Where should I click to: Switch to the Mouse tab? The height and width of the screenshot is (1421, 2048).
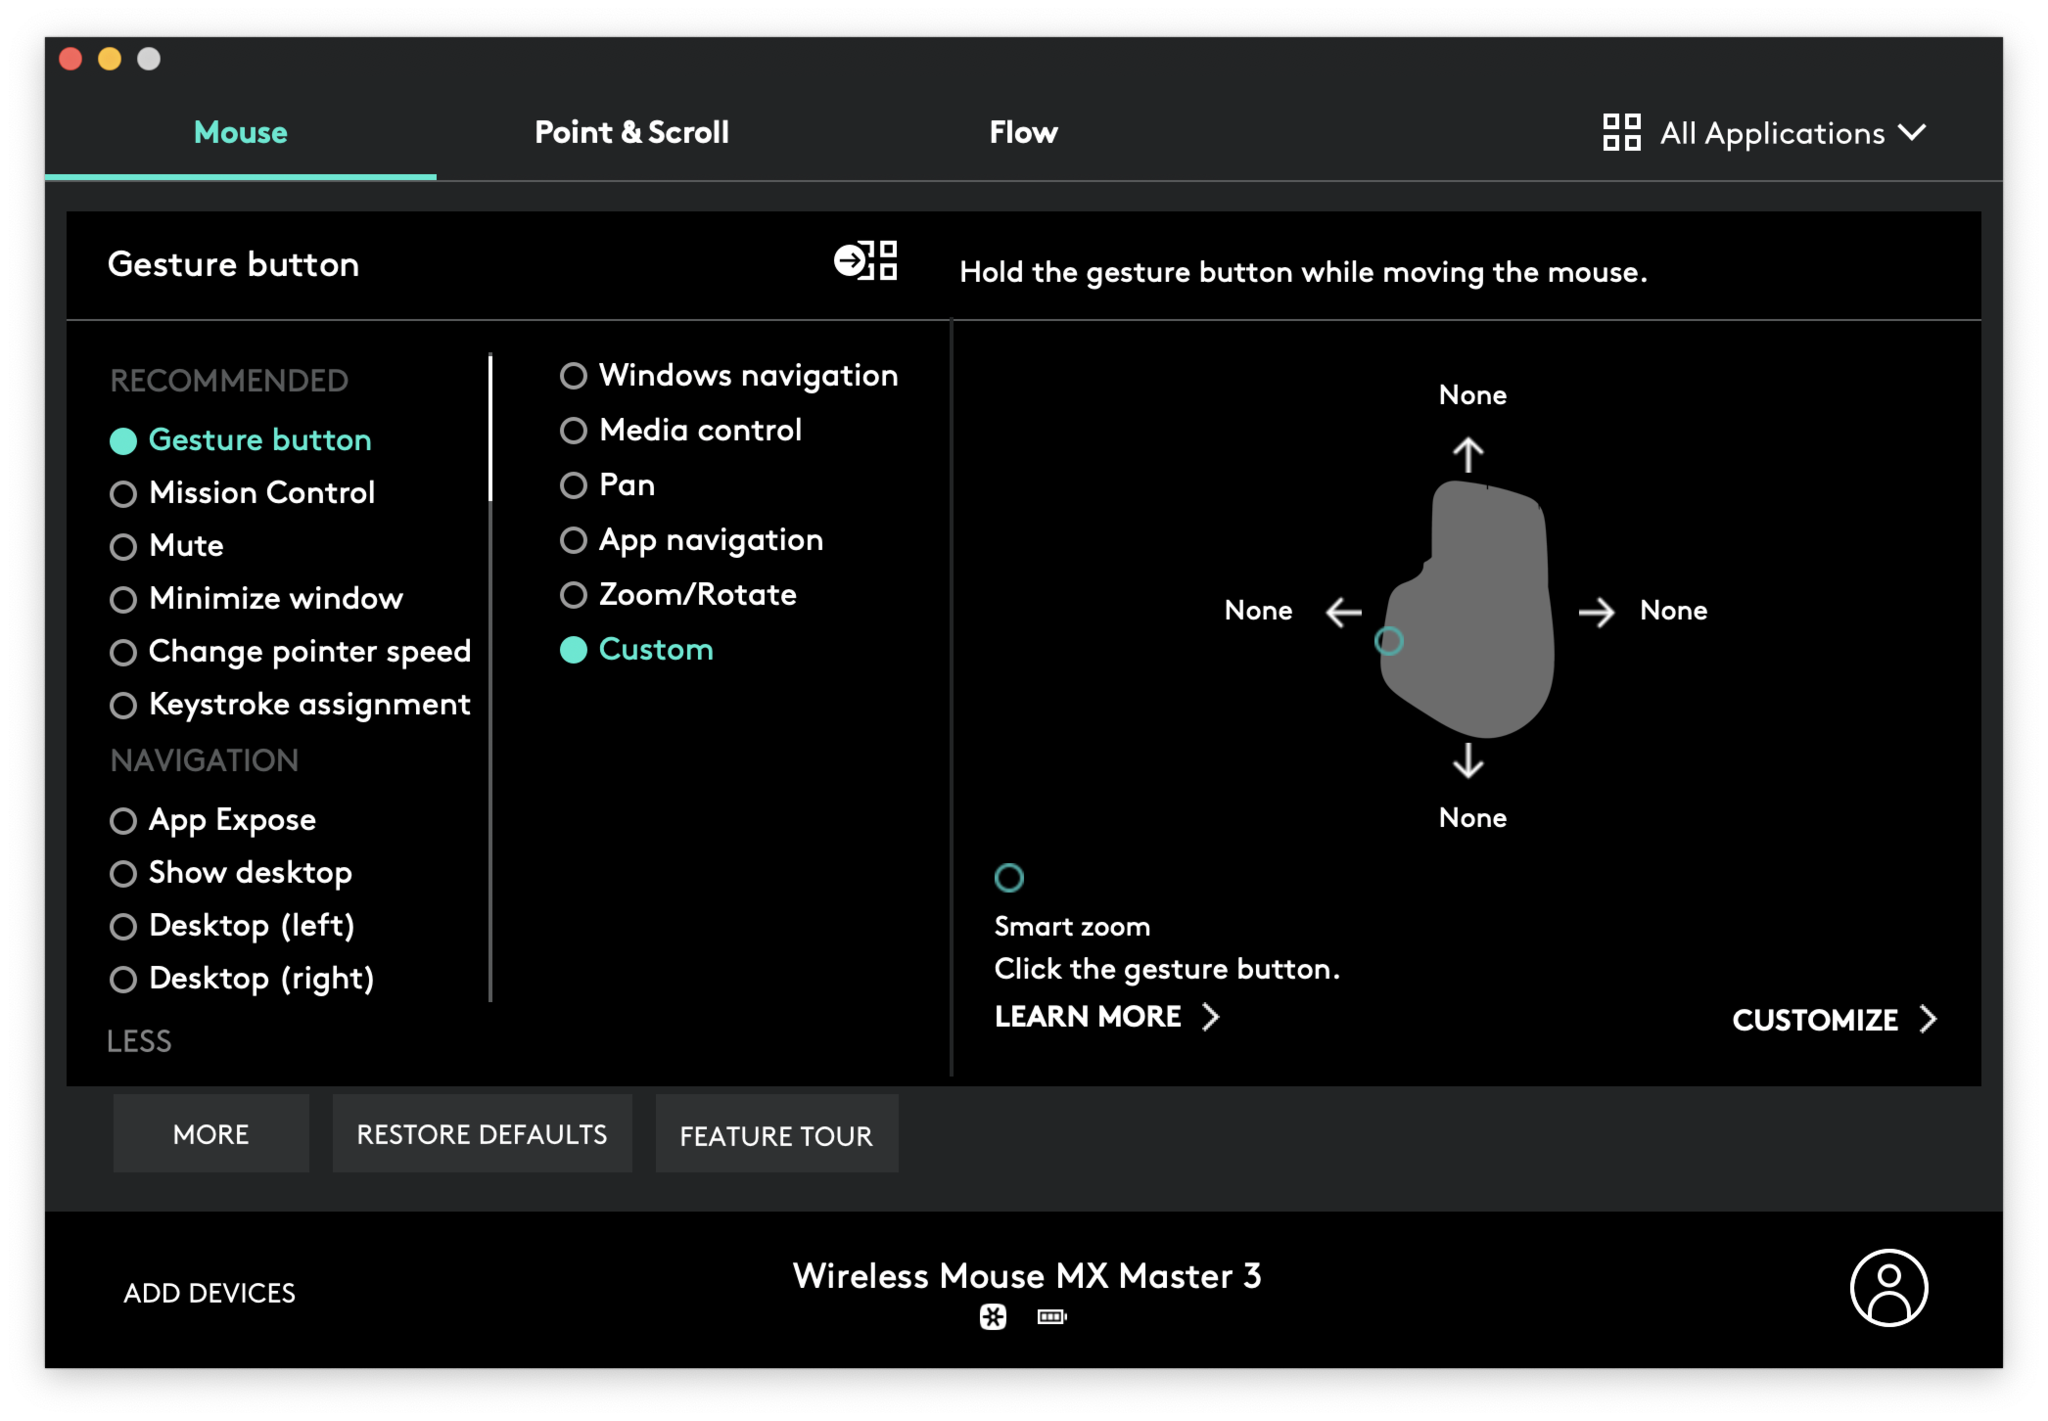241,132
